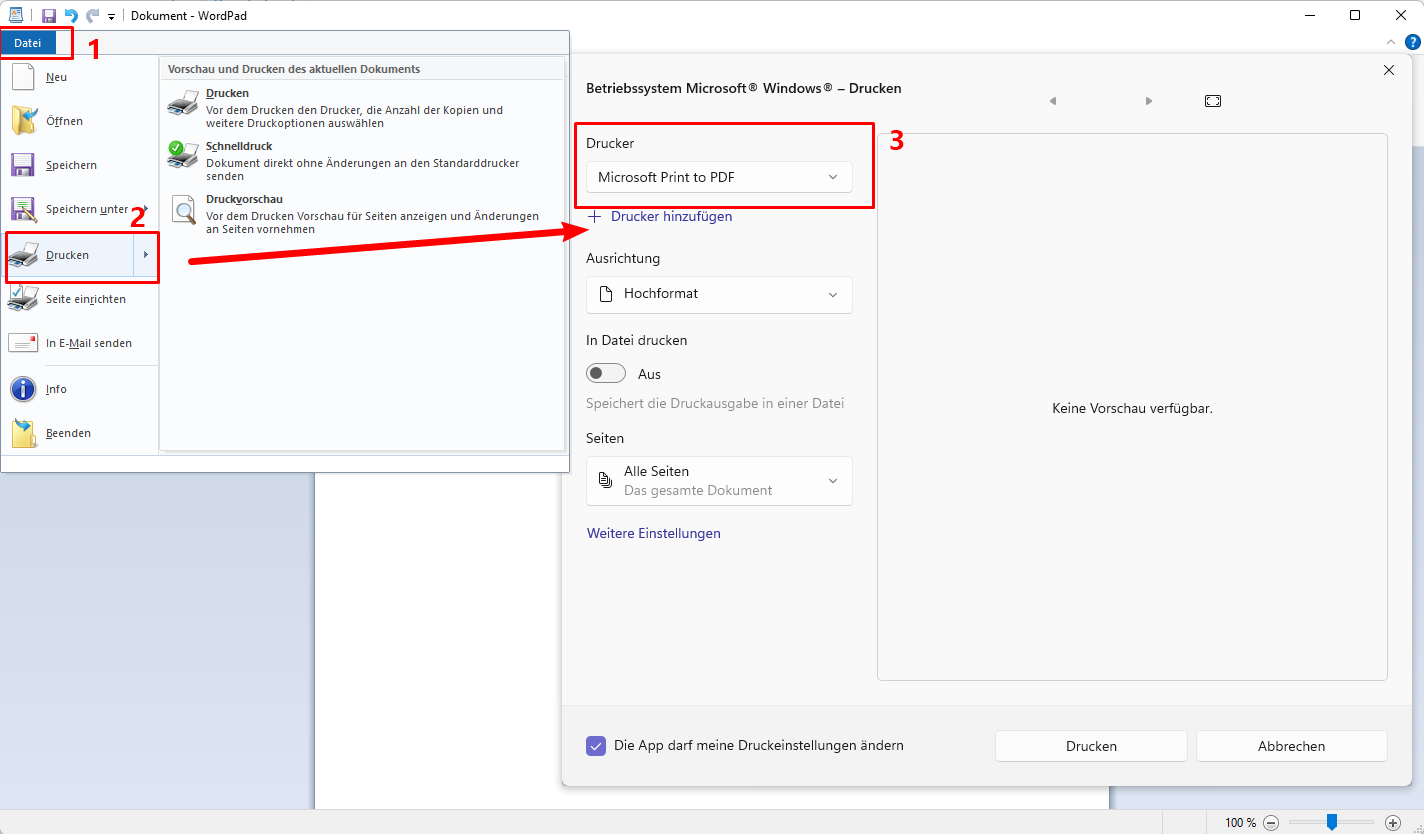Maximize the WordPad window

[x=1355, y=15]
